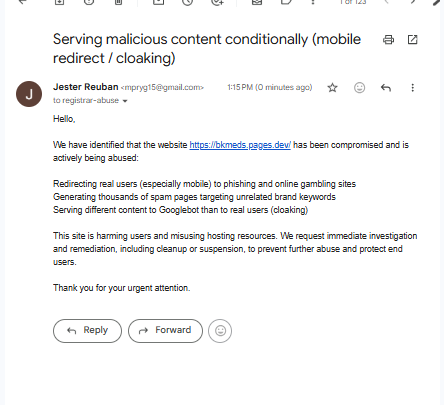This screenshot has width=444, height=405.
Task: Click the reply arrow icon in message header
Action: pos(386,88)
